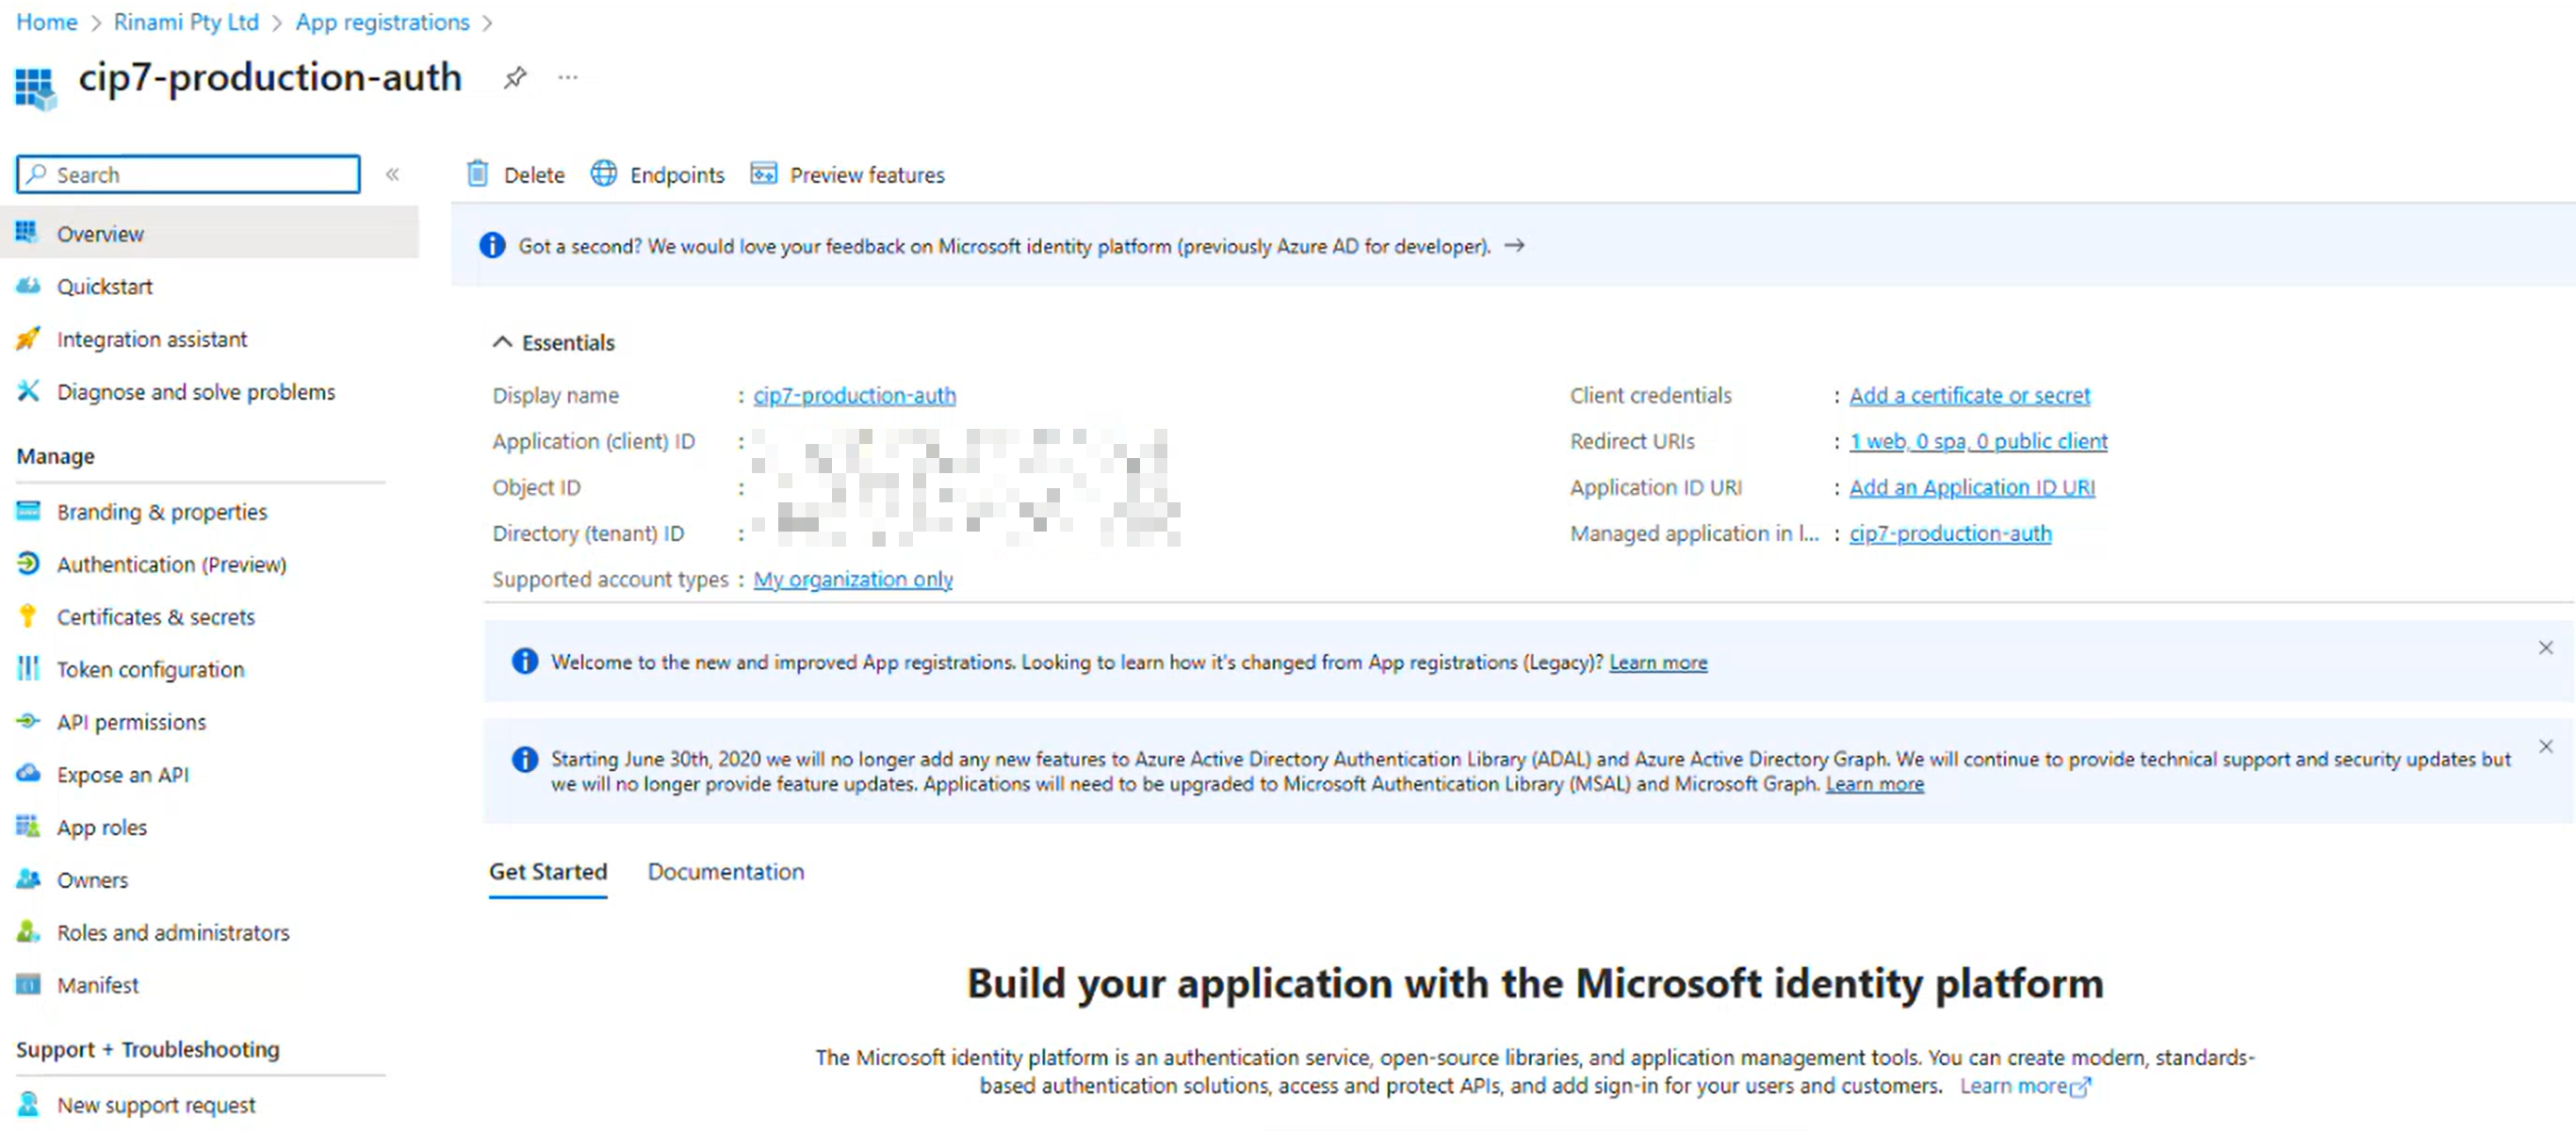This screenshot has width=2576, height=1131.
Task: Pin the cip7-production-auth page
Action: (x=515, y=77)
